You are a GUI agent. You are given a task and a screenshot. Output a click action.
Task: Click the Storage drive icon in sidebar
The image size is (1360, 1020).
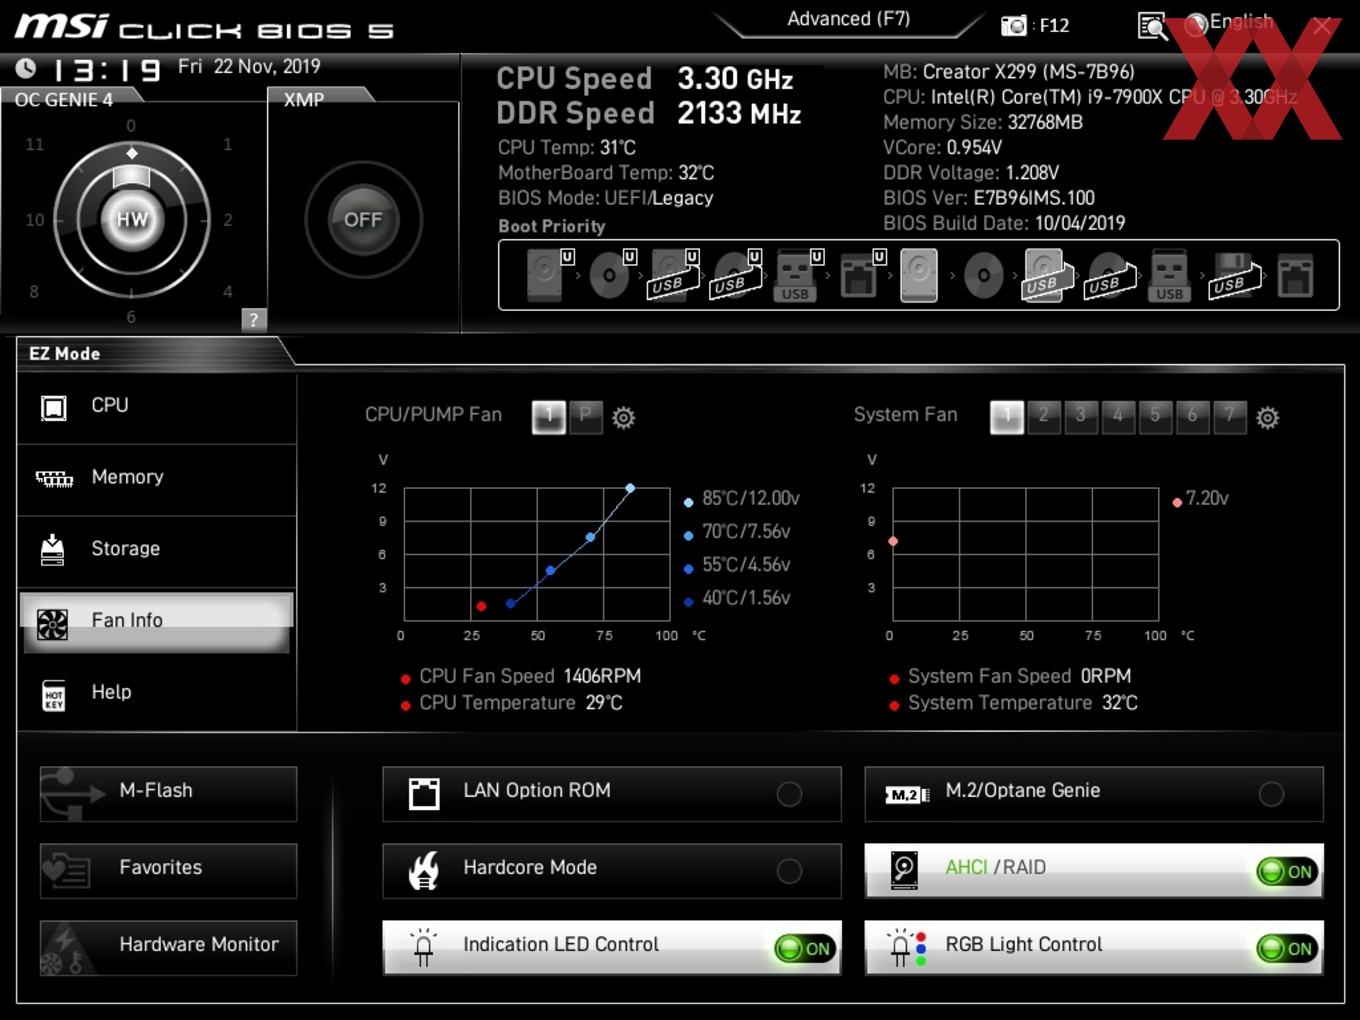tap(53, 549)
